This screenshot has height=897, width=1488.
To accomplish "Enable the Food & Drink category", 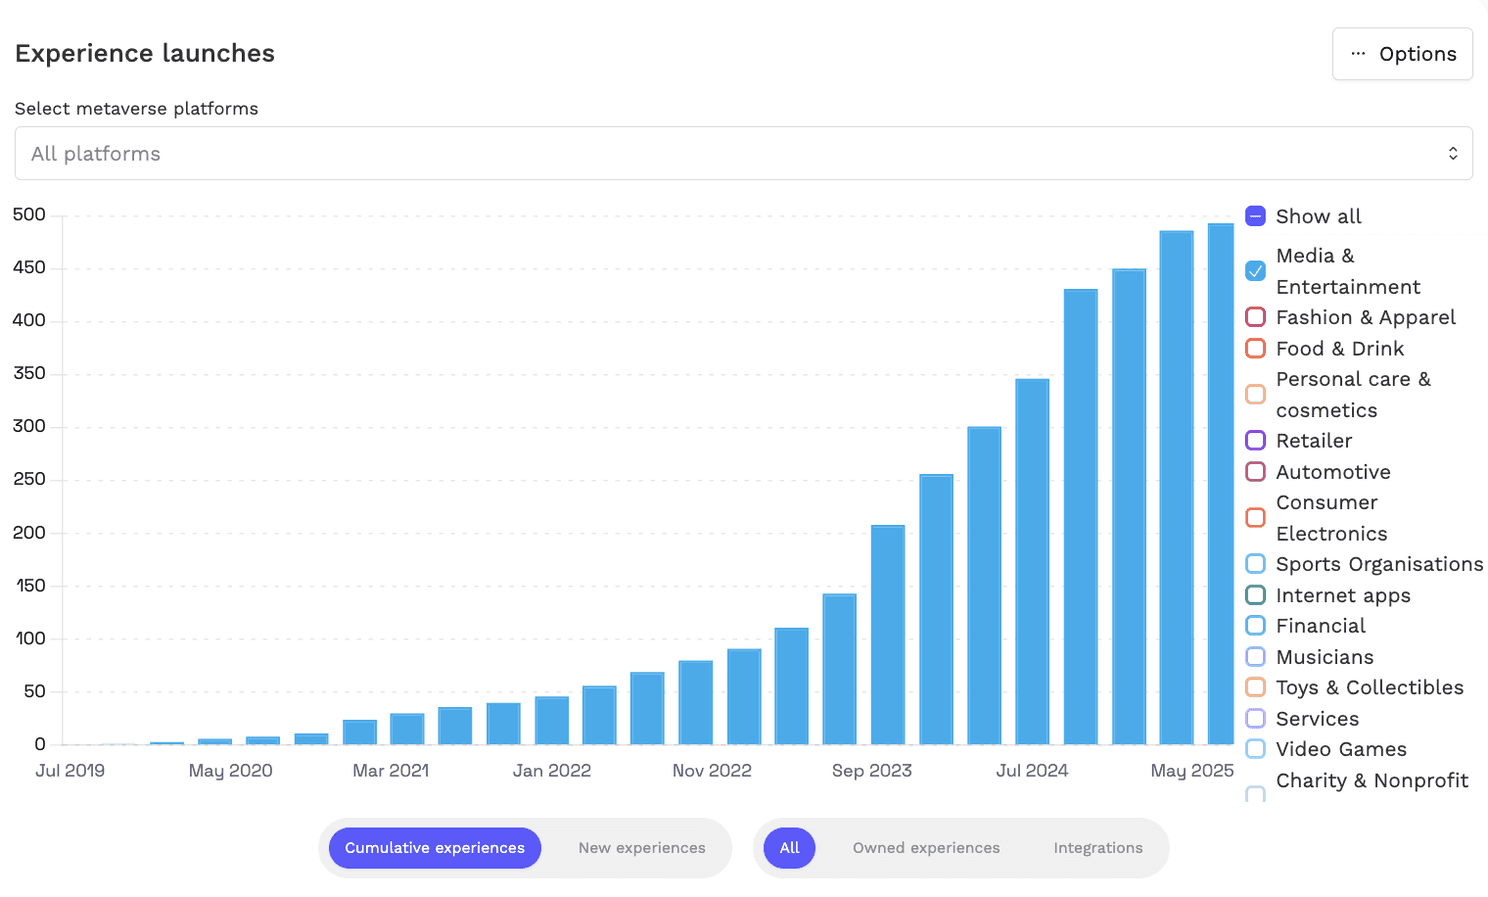I will click(x=1255, y=348).
